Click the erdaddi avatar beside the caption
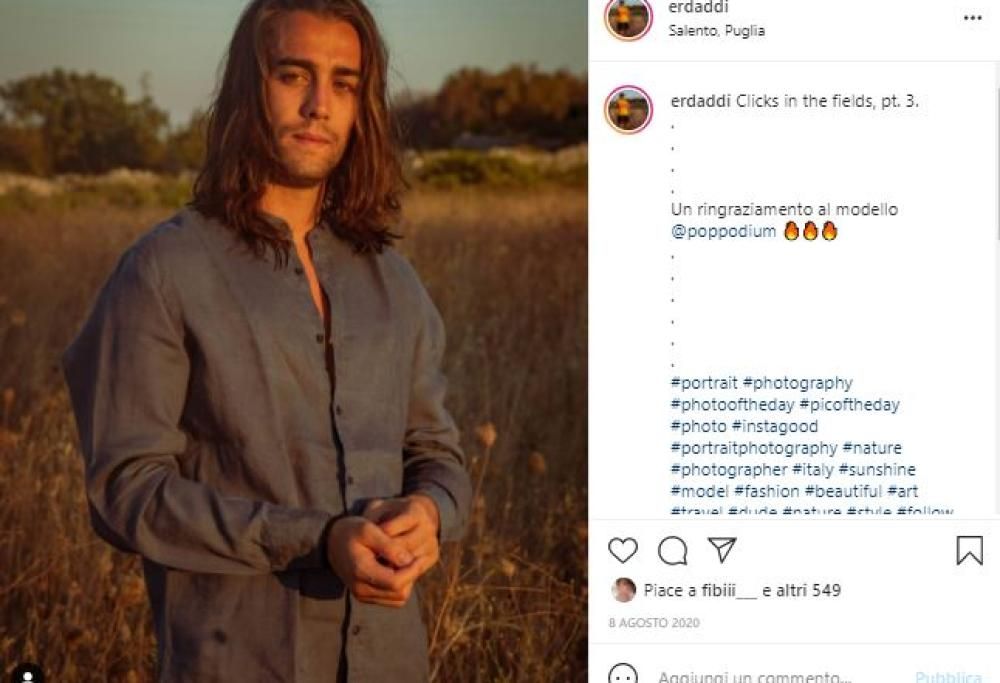1000x683 pixels. [x=628, y=109]
